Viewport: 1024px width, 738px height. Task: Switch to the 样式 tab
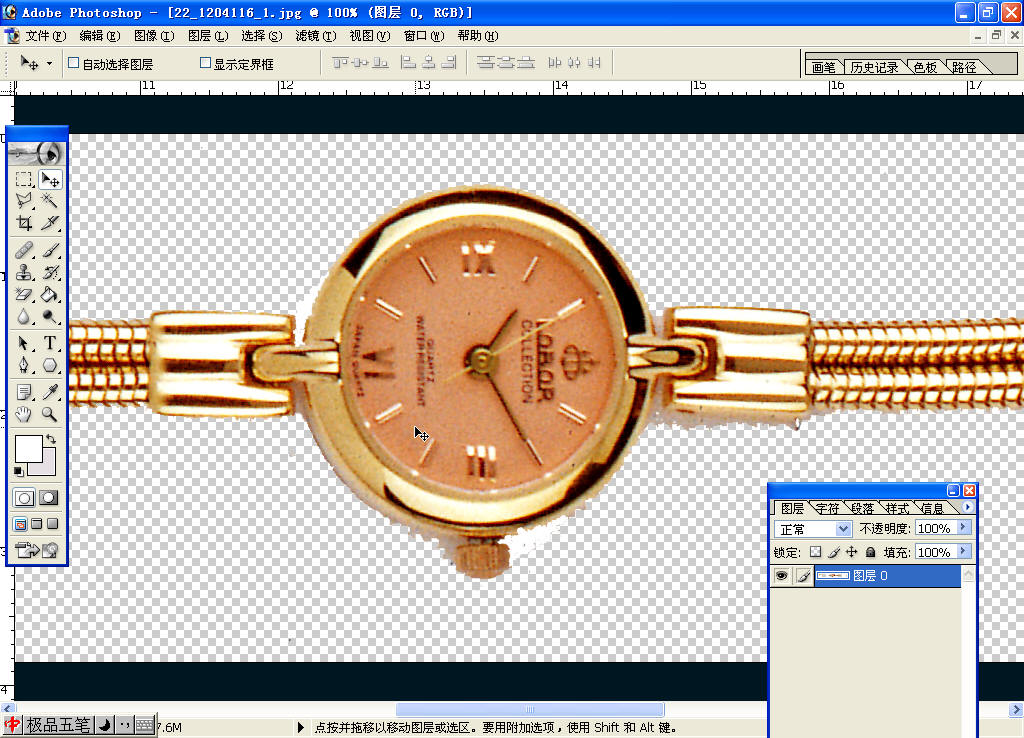897,508
